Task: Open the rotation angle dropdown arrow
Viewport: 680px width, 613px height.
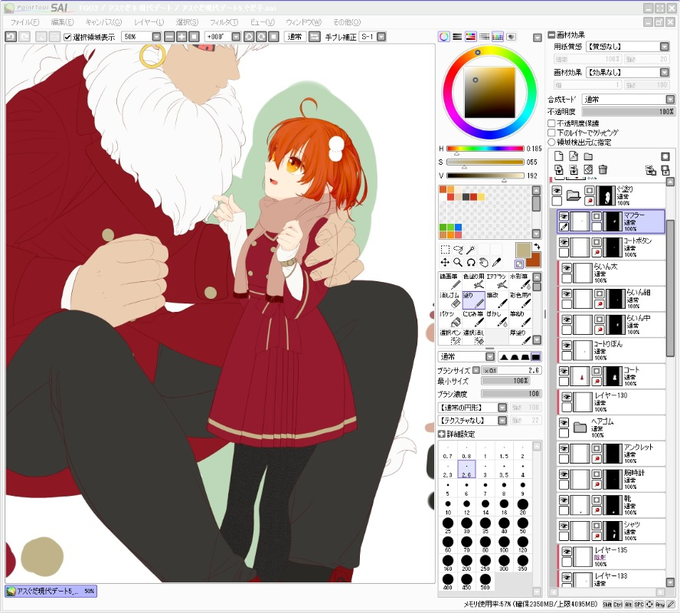Action: tap(236, 37)
